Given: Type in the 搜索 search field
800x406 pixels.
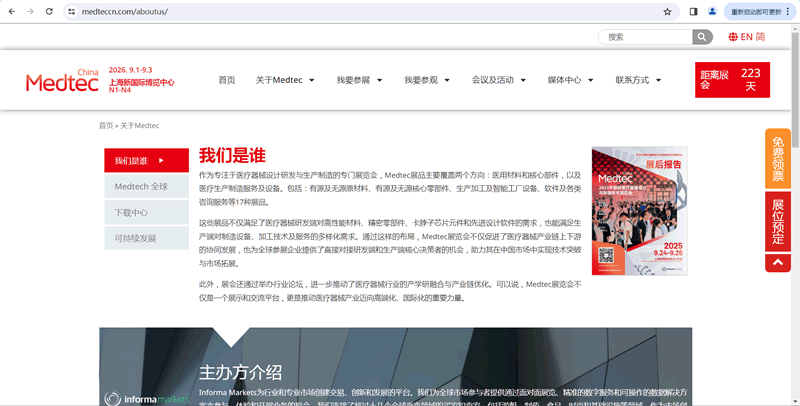Looking at the screenshot, I should pyautogui.click(x=645, y=37).
